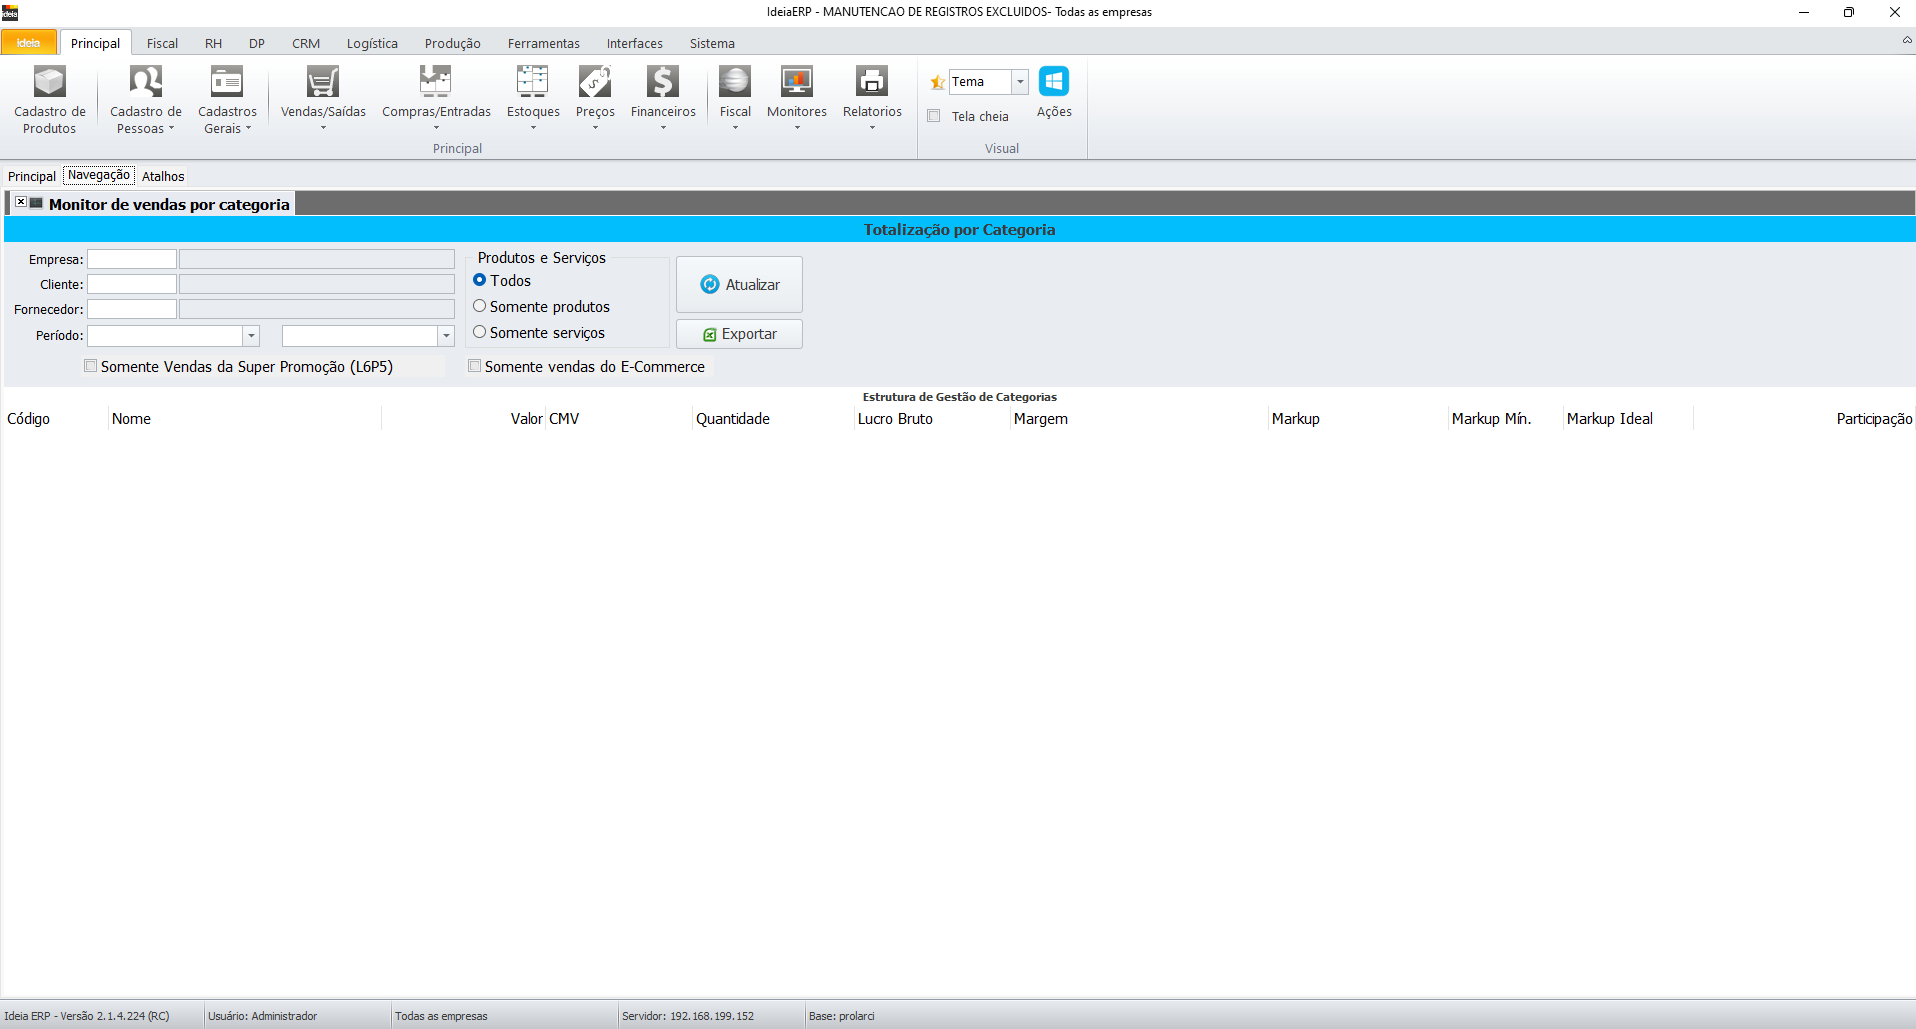Check Somente Vendas da Super Promoção

pos(91,366)
